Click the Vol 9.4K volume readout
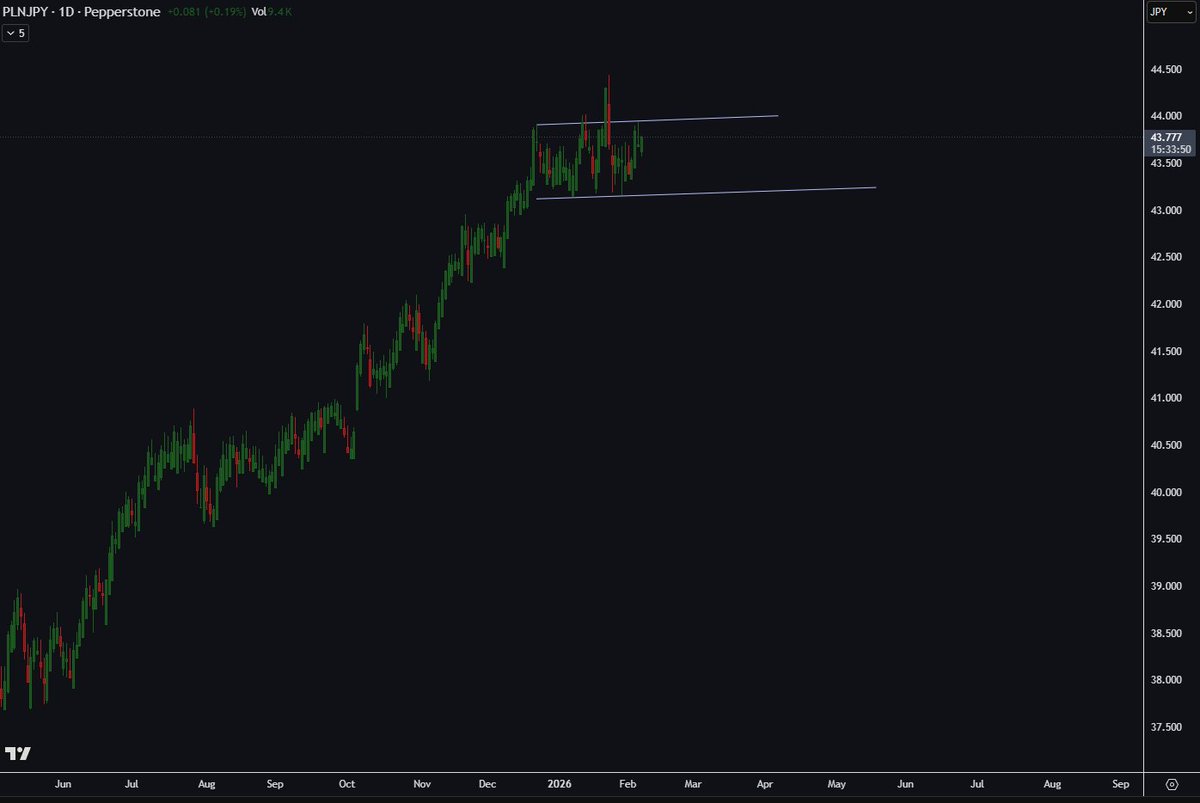 tap(273, 12)
